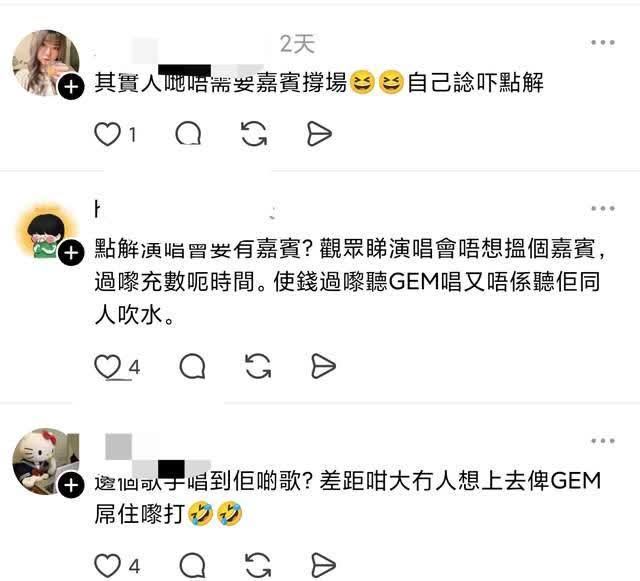Repost the second comment

tap(258, 366)
